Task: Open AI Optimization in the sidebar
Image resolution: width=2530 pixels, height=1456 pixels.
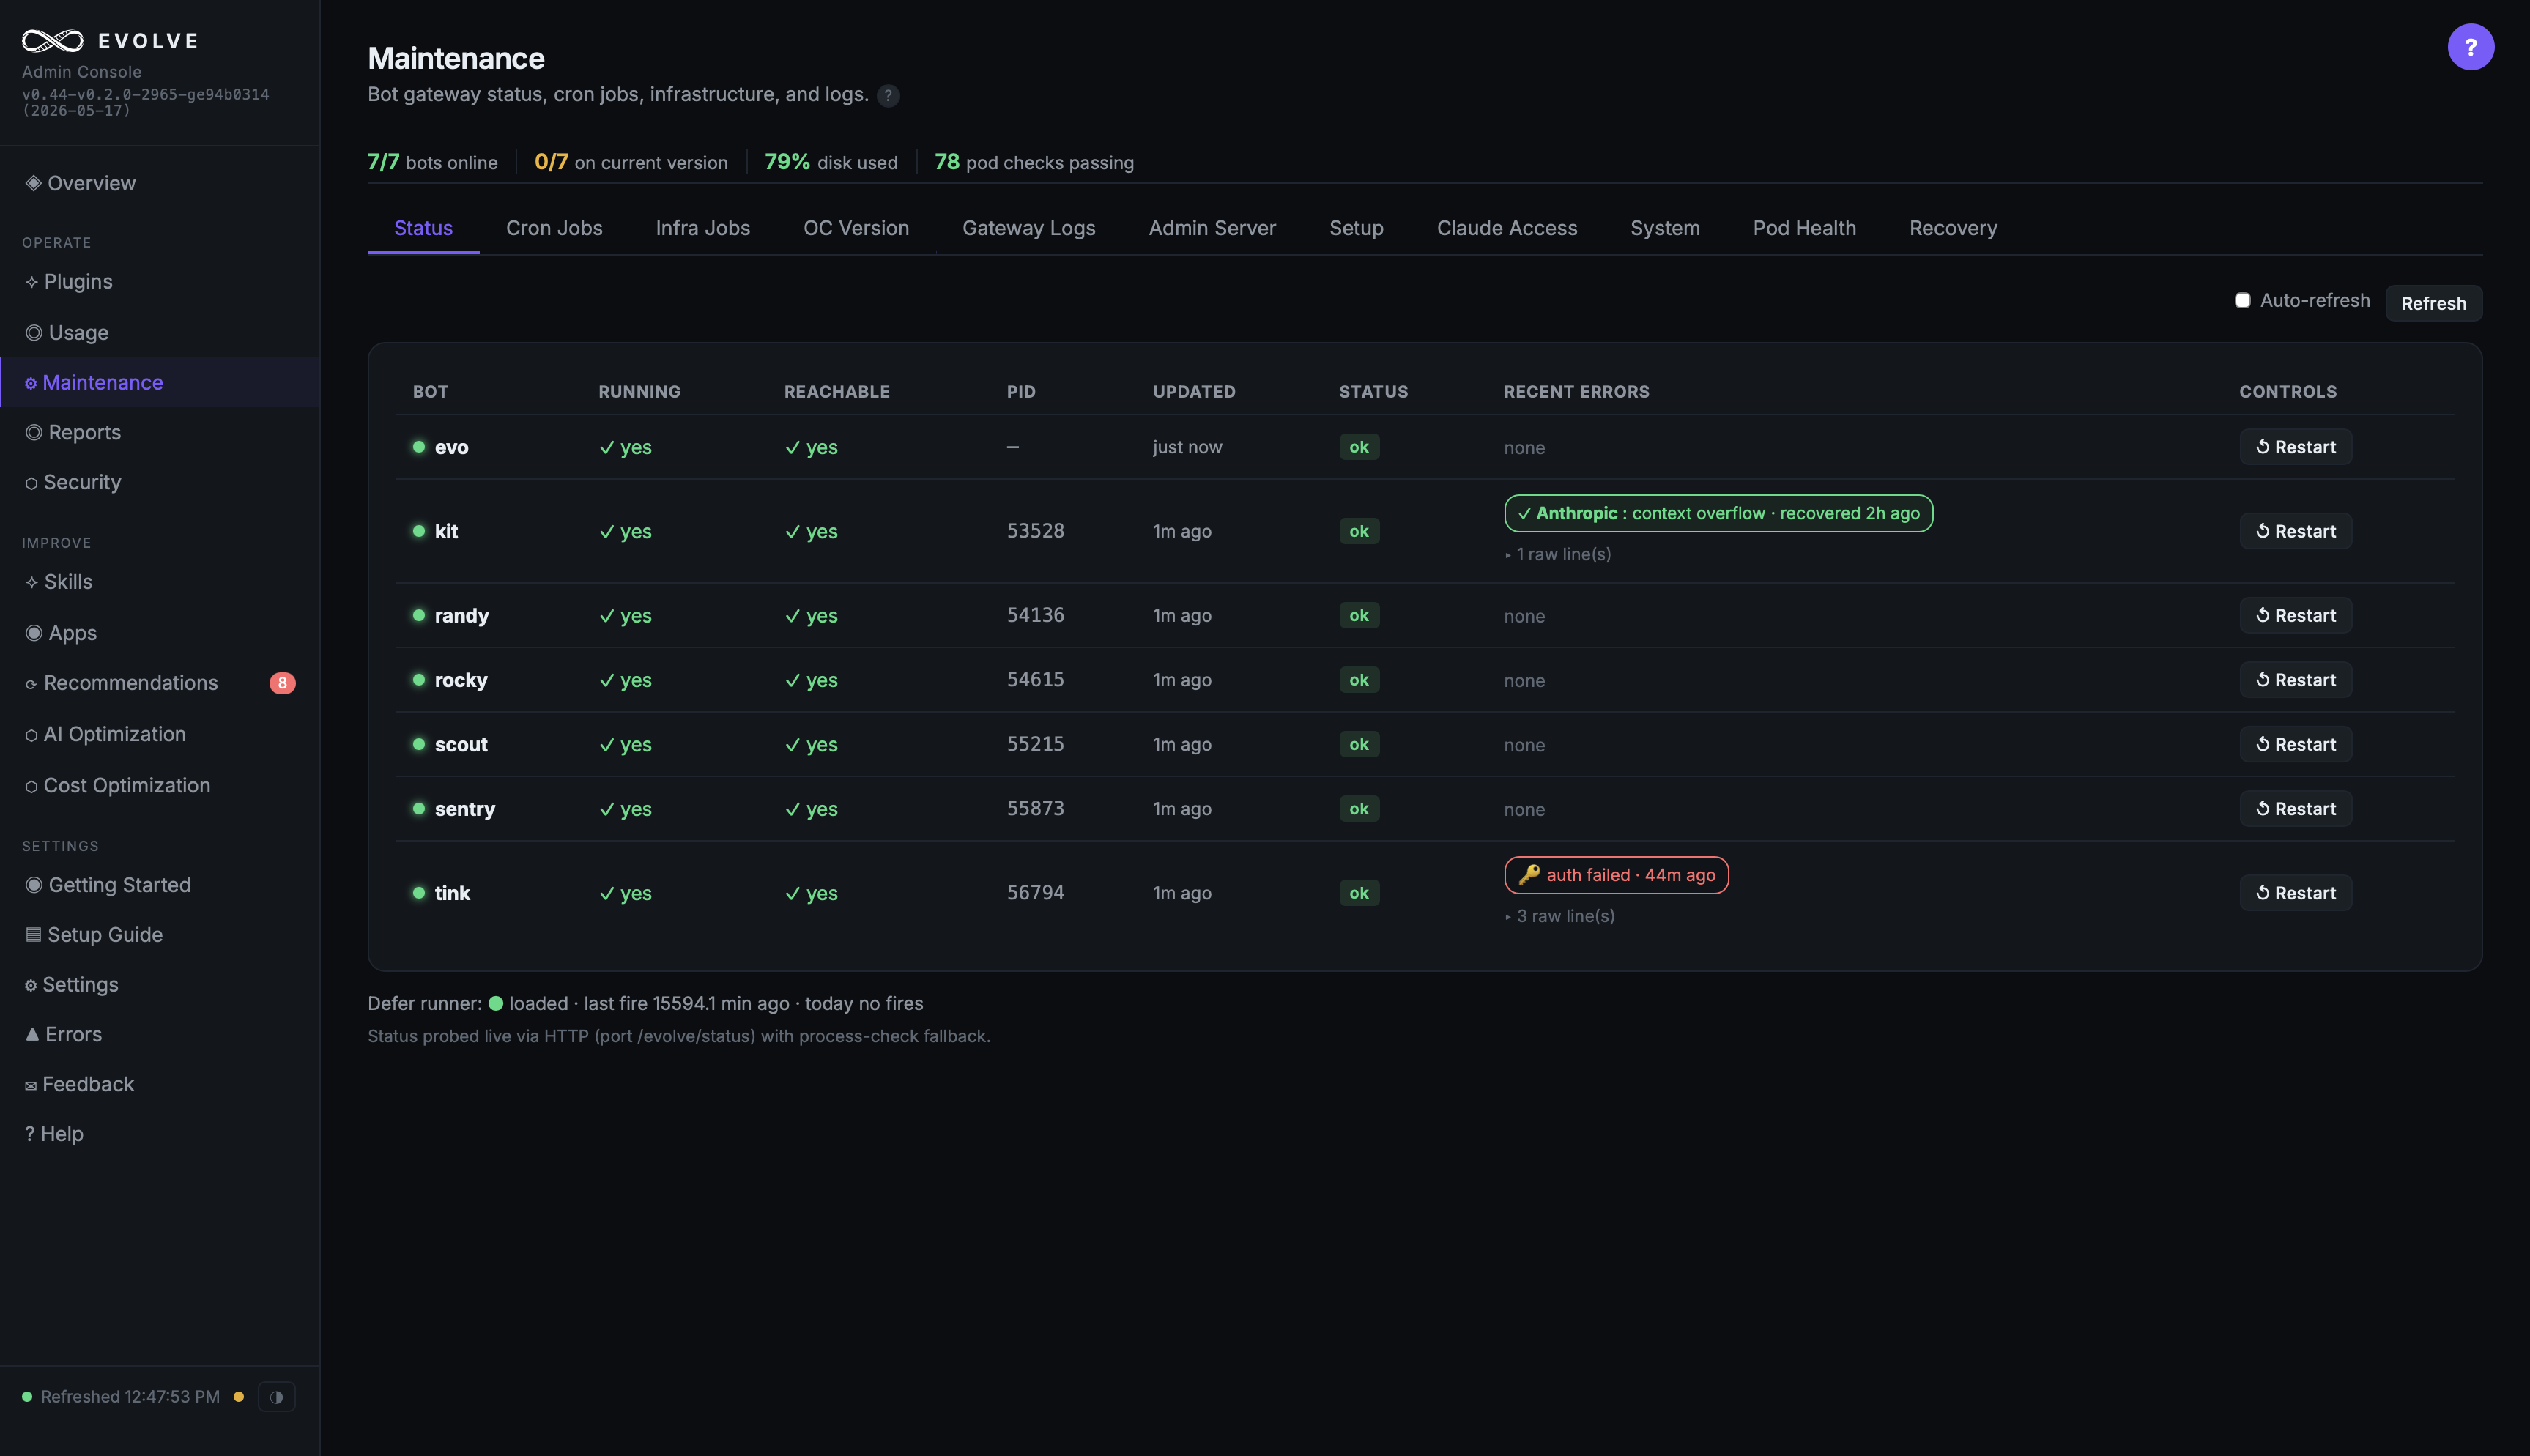Action: 160,735
